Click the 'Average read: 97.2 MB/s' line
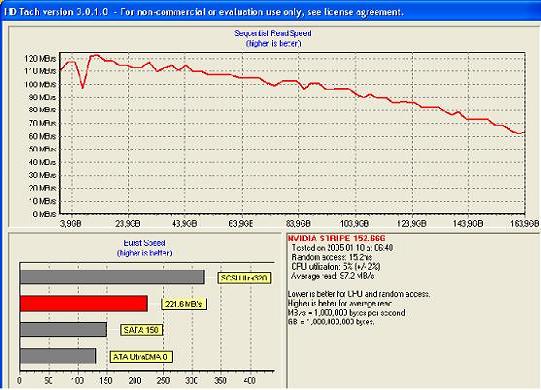 [333, 276]
